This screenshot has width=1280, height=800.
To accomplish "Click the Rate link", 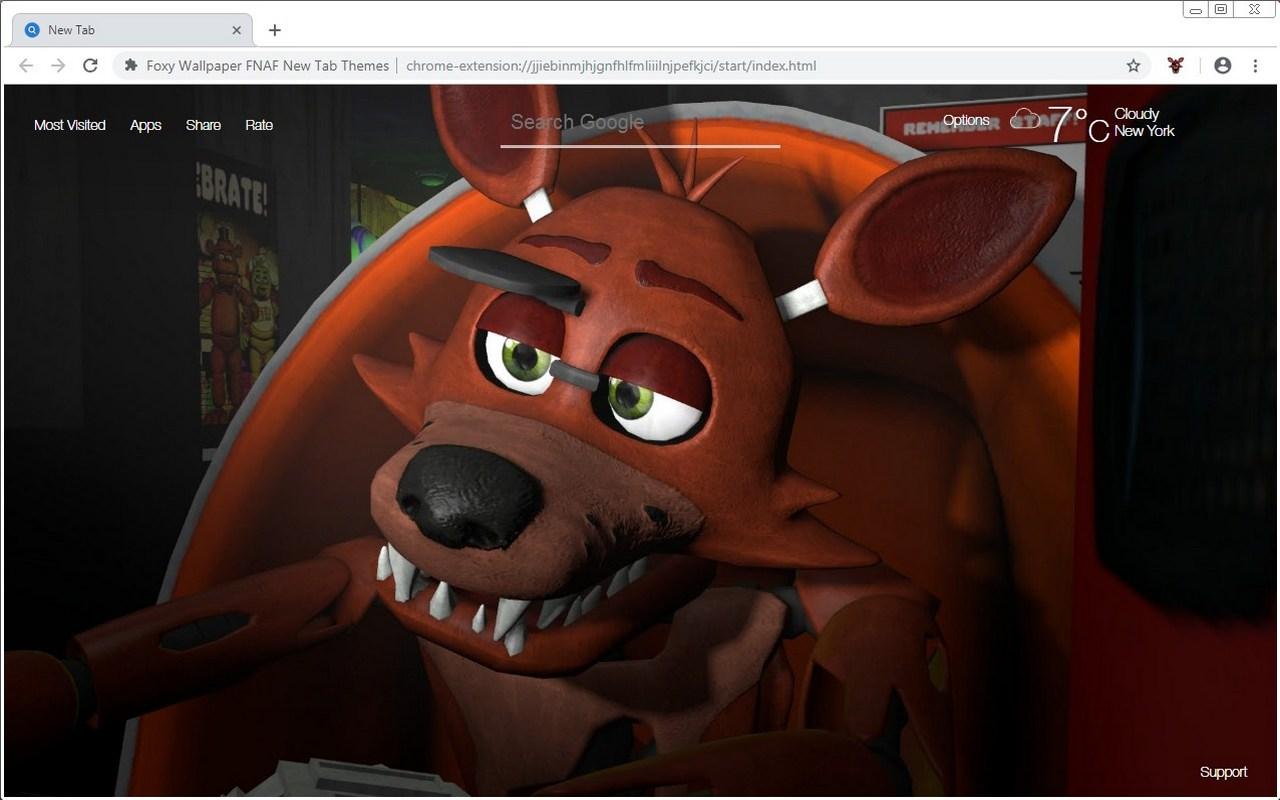I will pyautogui.click(x=259, y=125).
